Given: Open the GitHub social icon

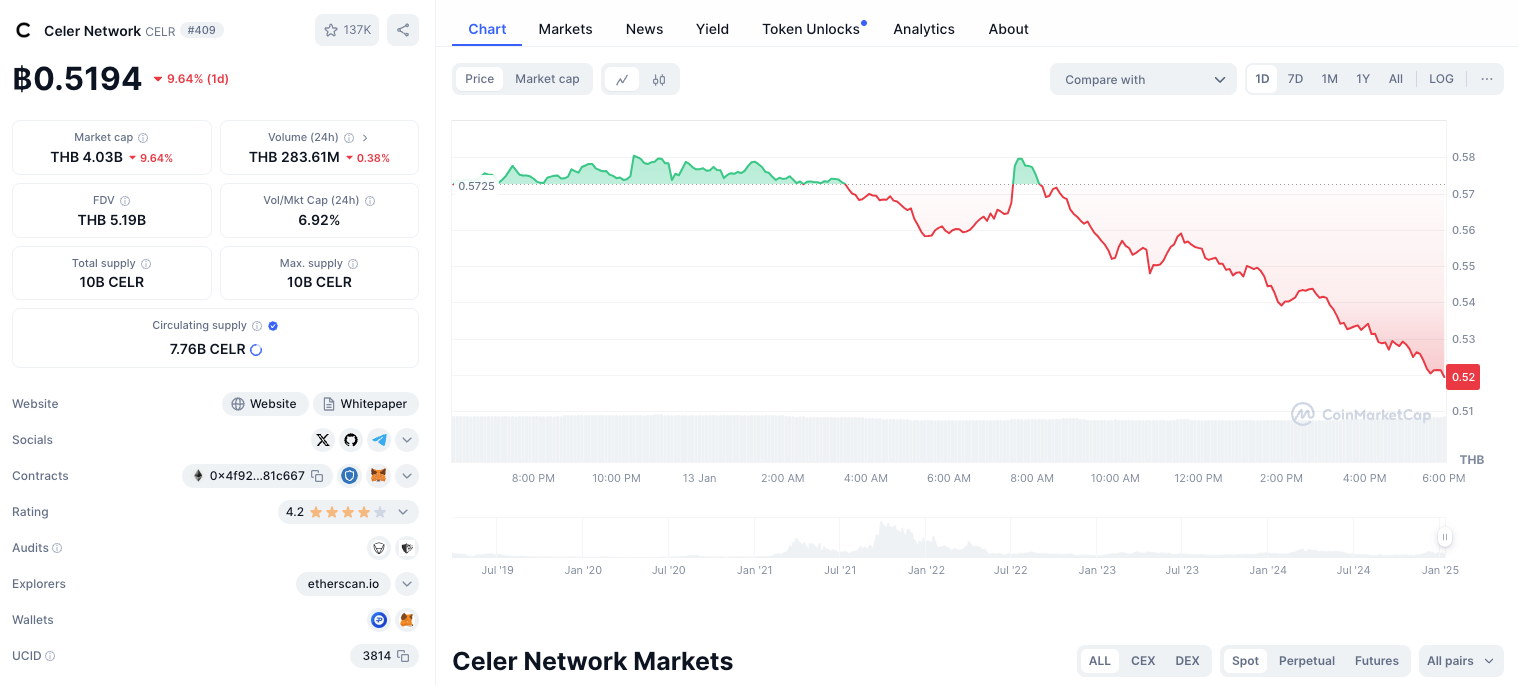Looking at the screenshot, I should (x=351, y=440).
